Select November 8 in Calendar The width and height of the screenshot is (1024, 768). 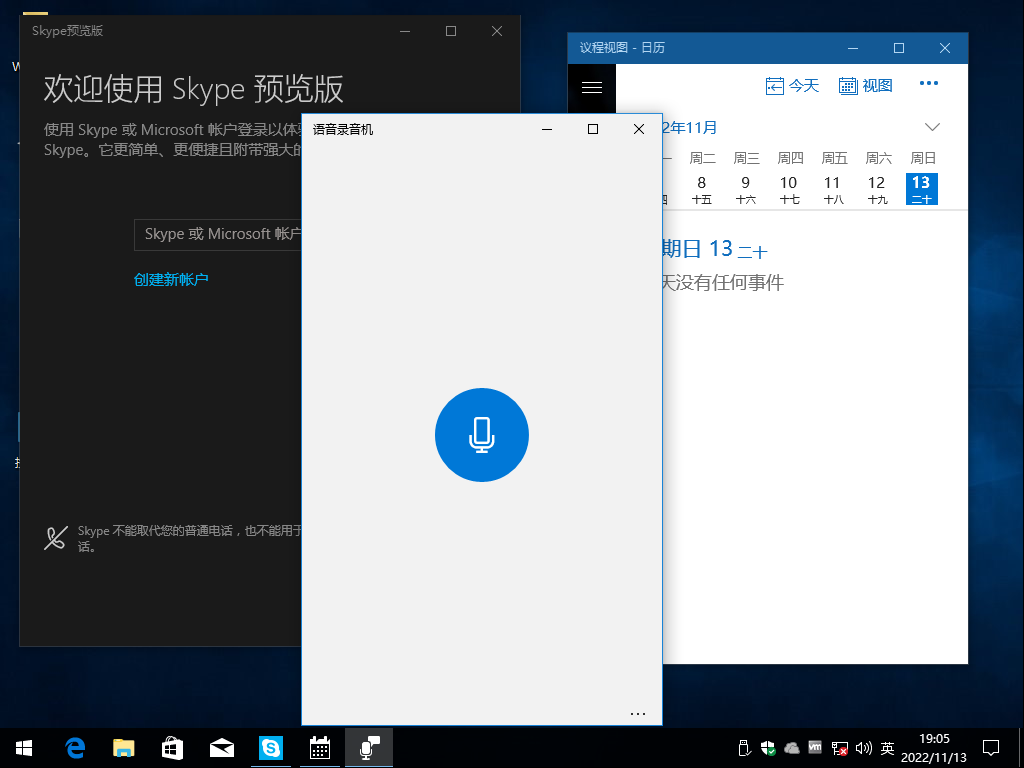(x=702, y=189)
